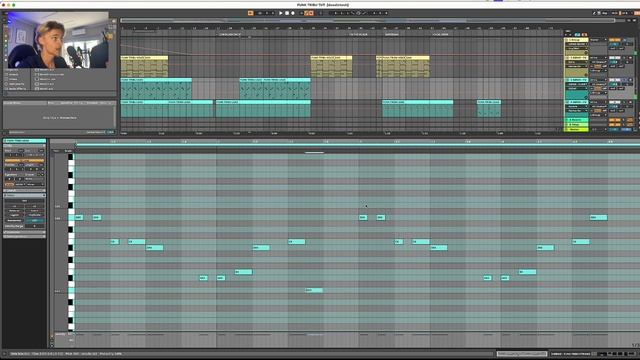Click the Set button next to Start

(x=21, y=150)
